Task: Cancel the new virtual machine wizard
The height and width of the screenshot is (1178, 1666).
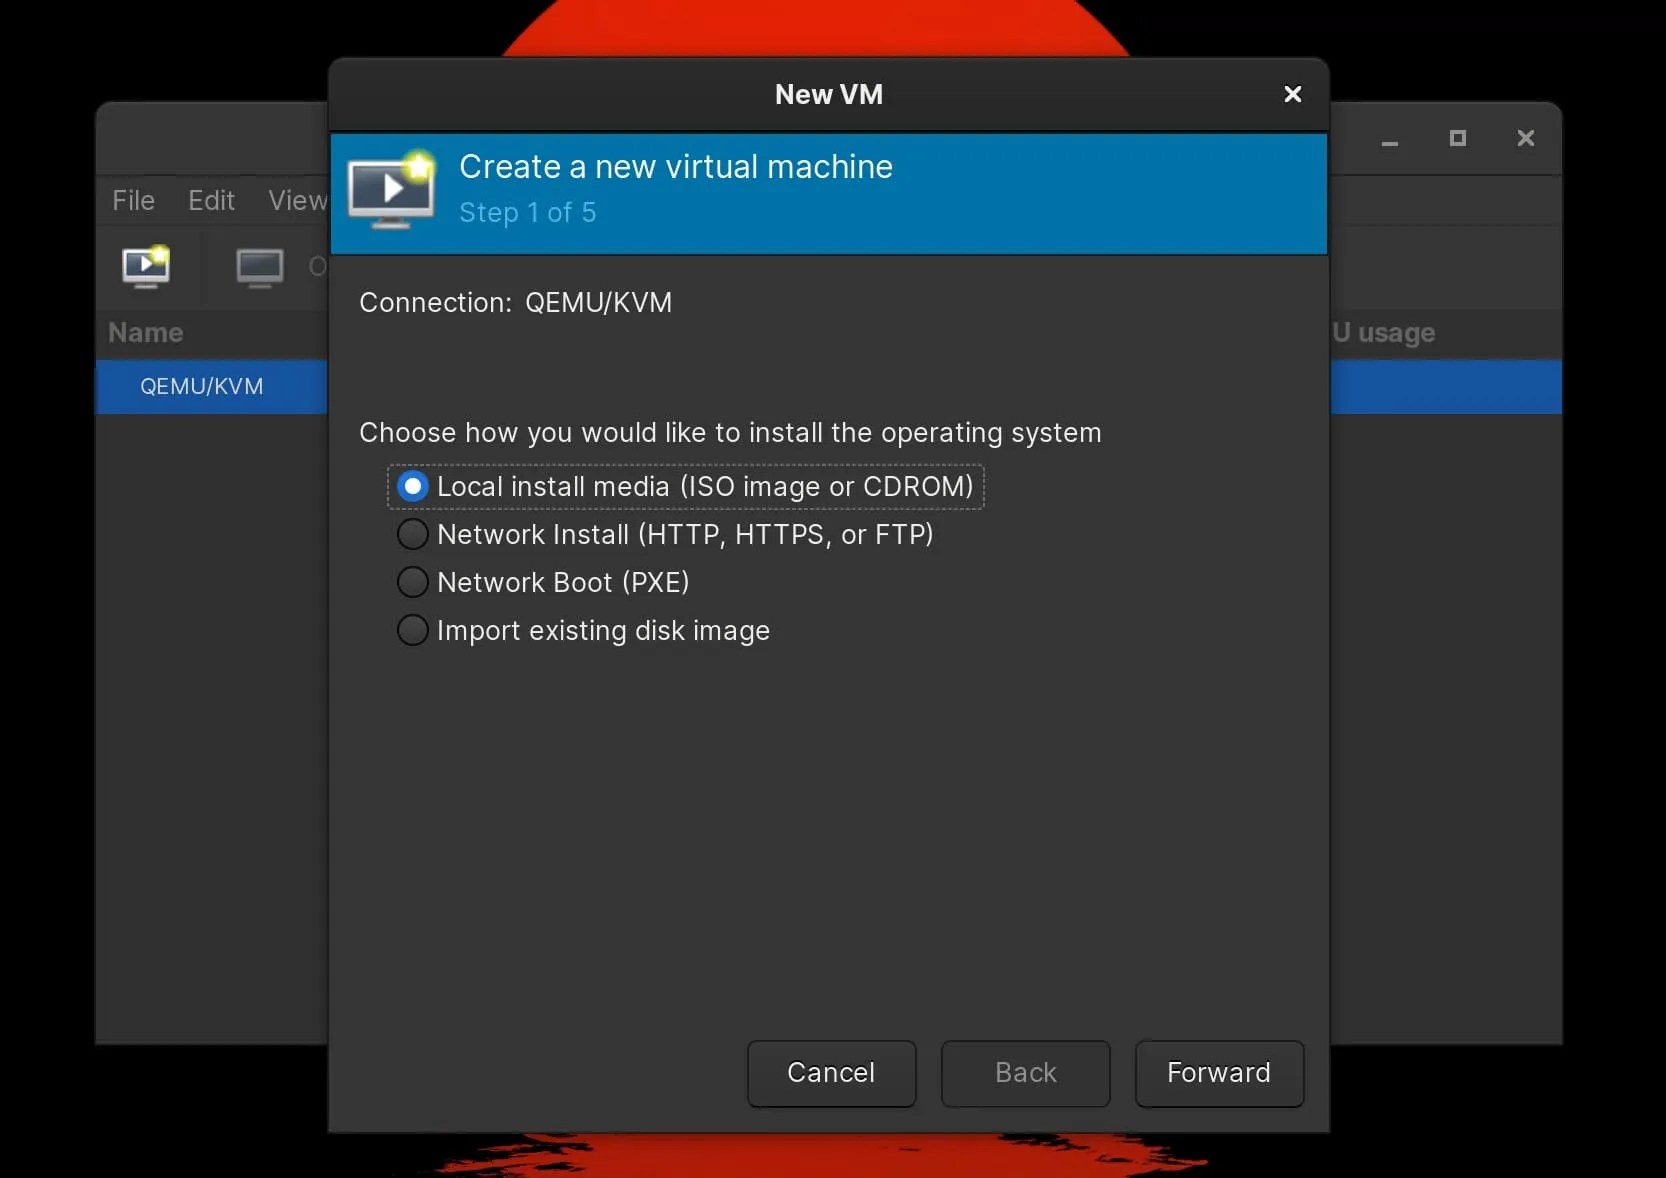Action: [831, 1074]
